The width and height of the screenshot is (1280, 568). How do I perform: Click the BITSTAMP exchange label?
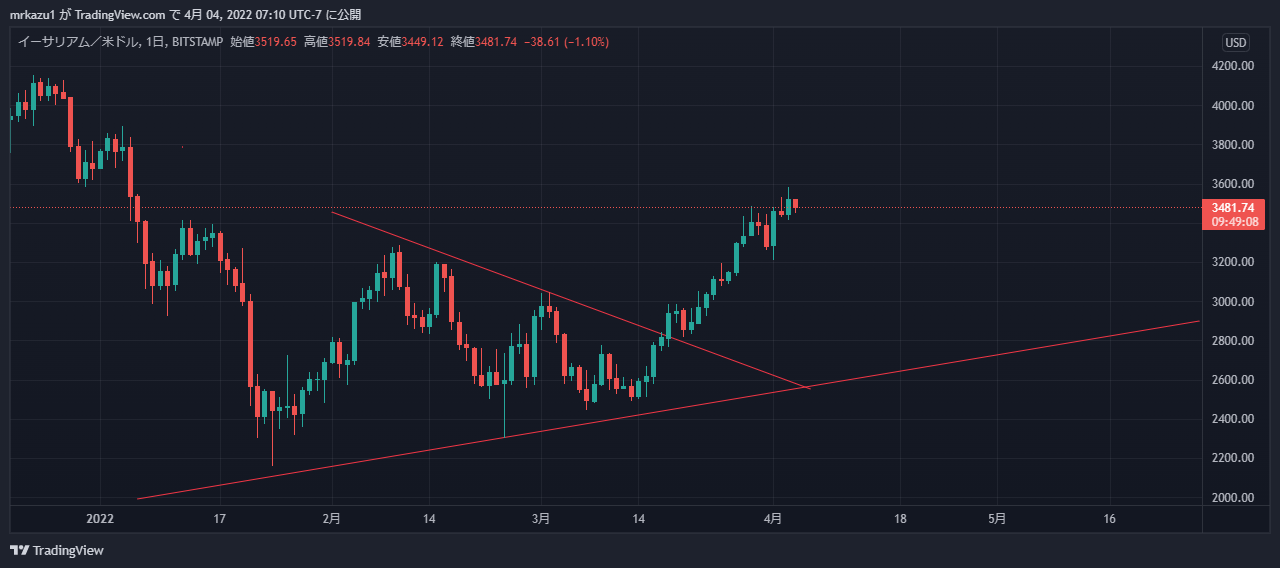[x=198, y=42]
